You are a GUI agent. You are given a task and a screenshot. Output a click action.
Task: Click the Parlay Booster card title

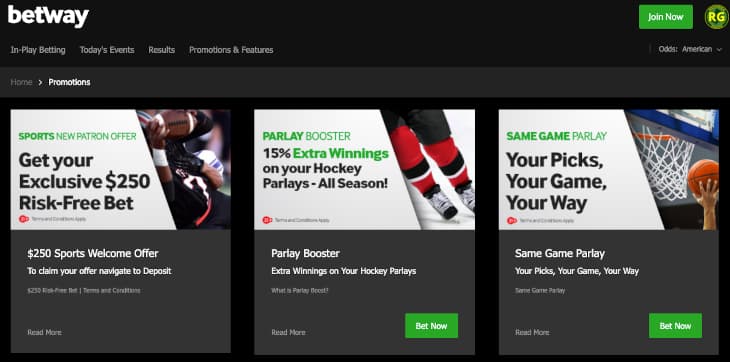(x=305, y=254)
